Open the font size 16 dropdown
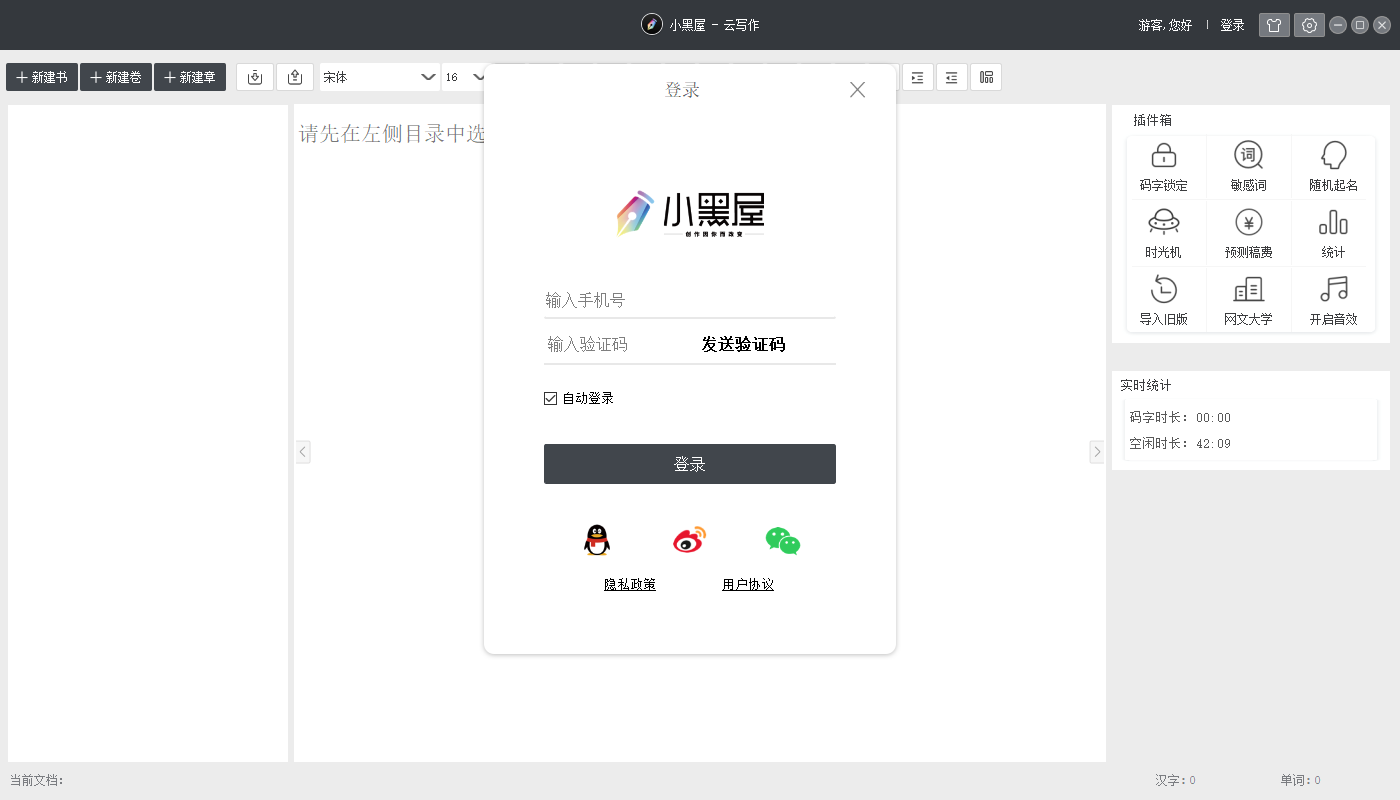 pos(463,77)
